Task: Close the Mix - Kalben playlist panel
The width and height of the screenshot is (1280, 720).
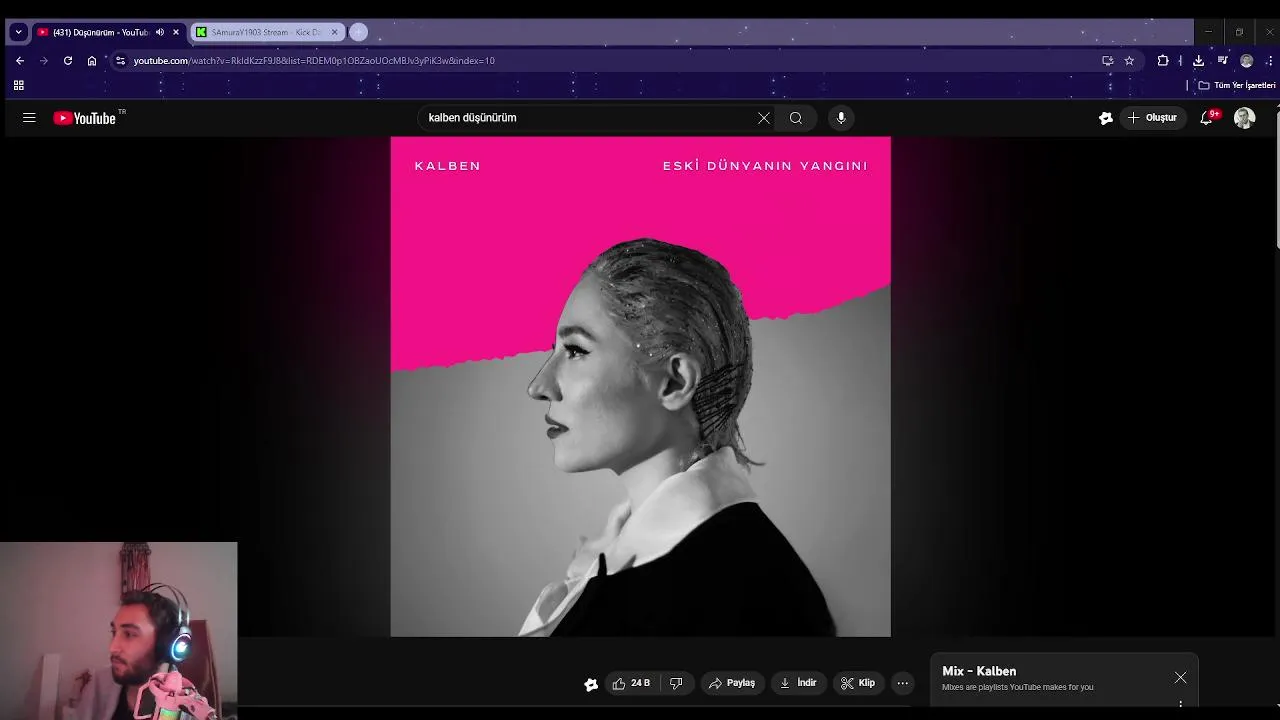Action: click(x=1181, y=678)
